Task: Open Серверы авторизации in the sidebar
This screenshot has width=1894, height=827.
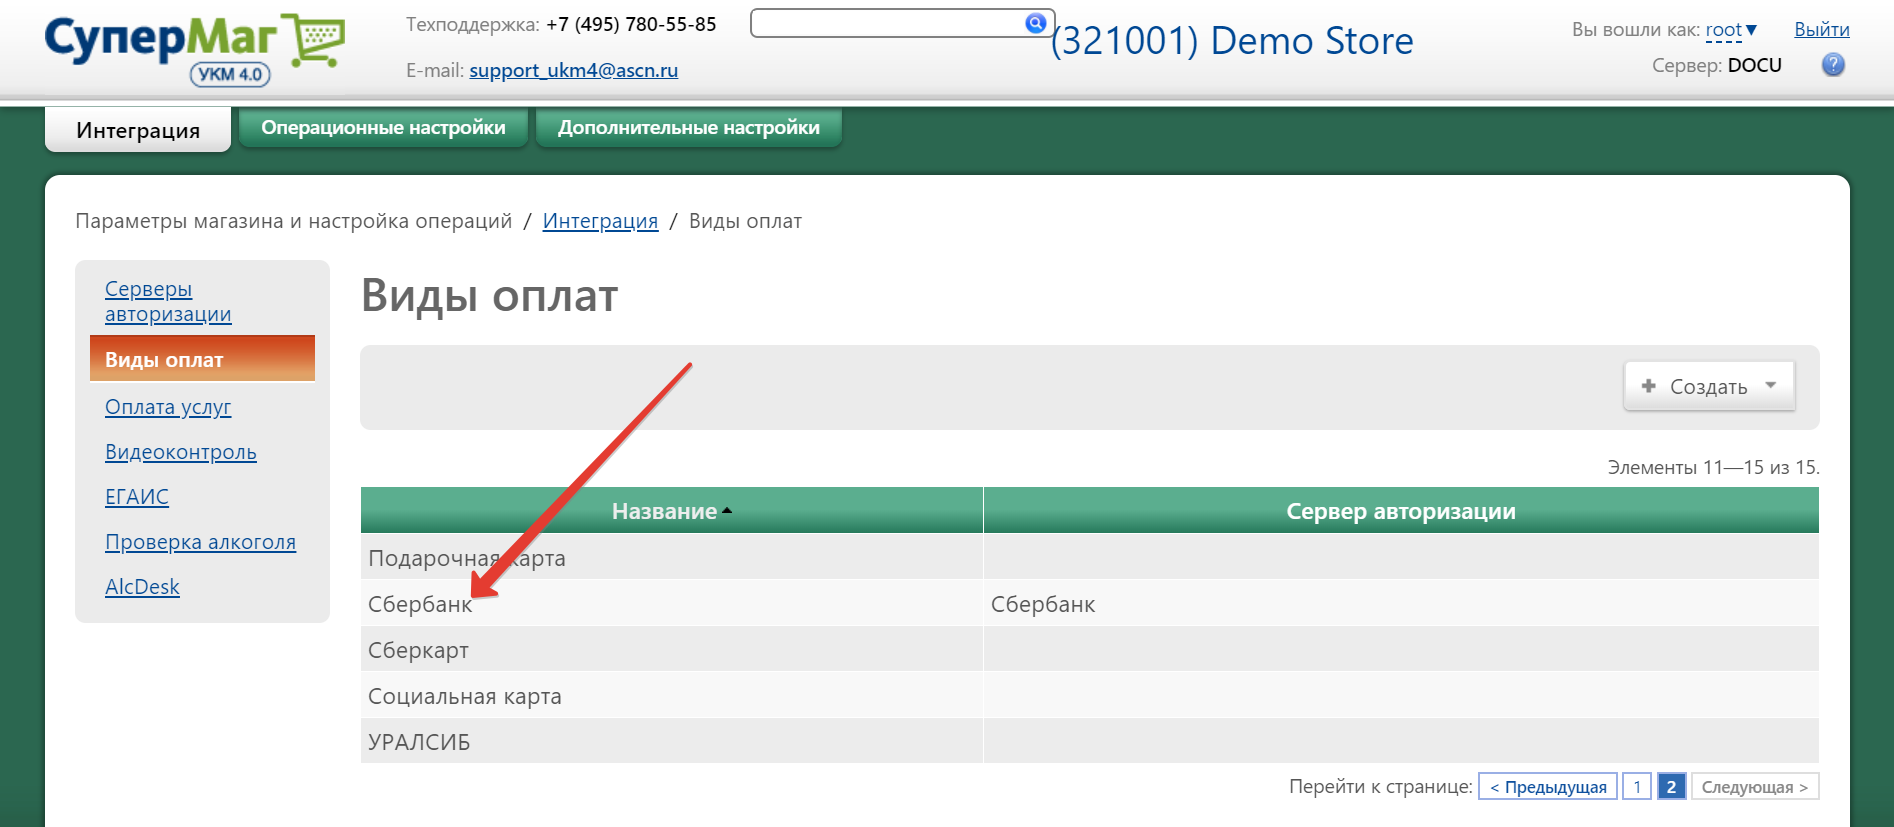Action: tap(168, 301)
